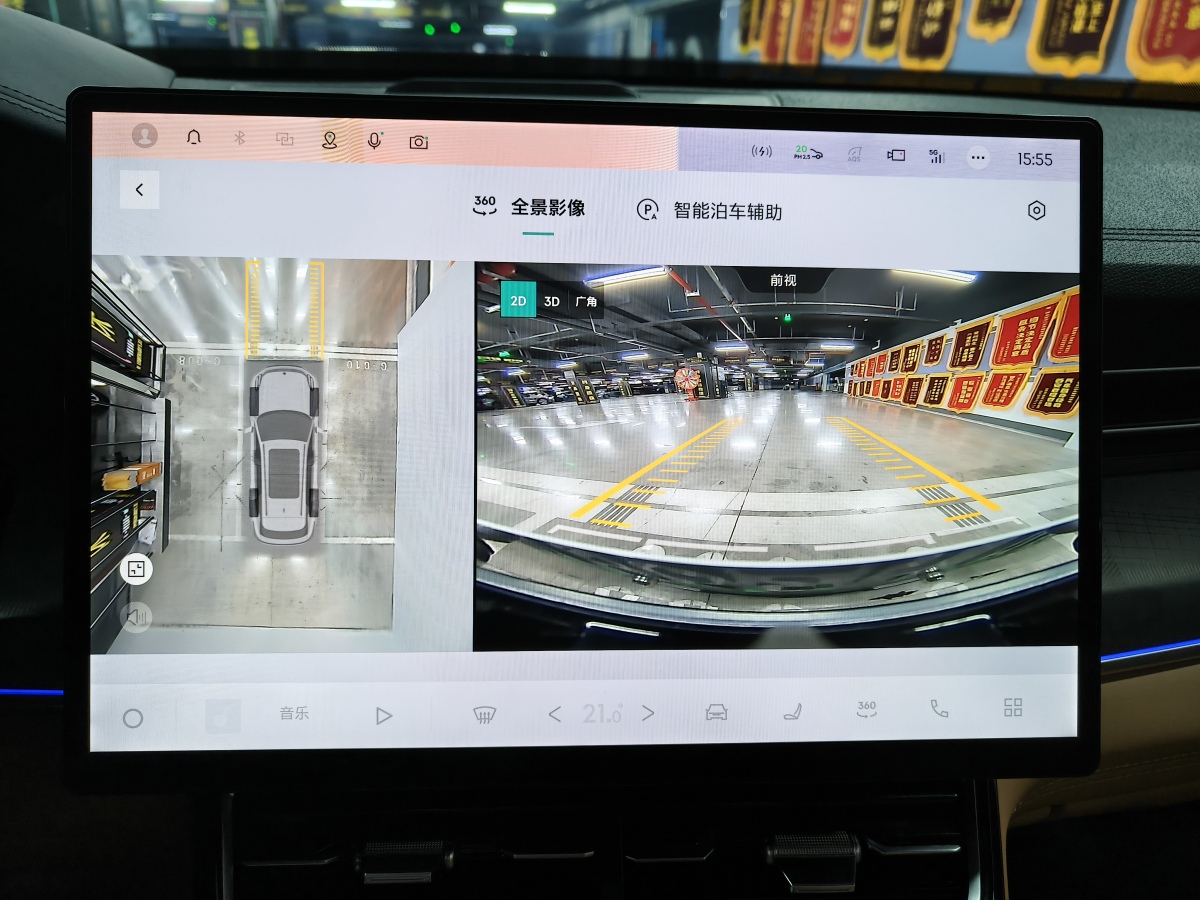Increase temperature with right chevron
The height and width of the screenshot is (900, 1200).
pyautogui.click(x=647, y=713)
